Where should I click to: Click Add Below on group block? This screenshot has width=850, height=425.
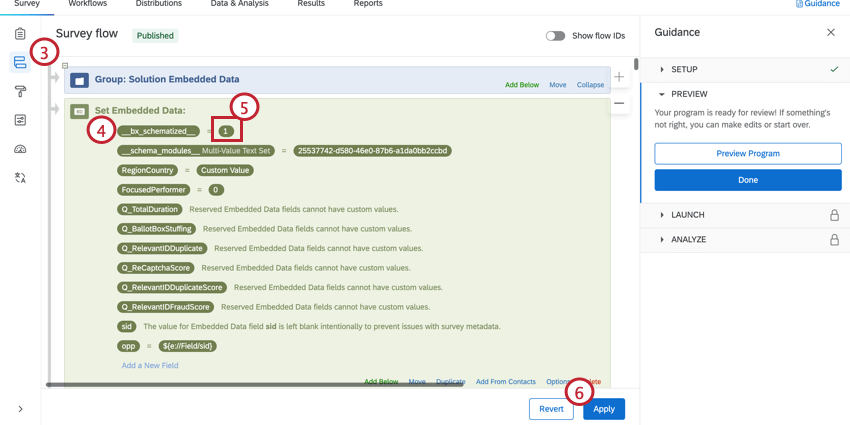pyautogui.click(x=522, y=85)
